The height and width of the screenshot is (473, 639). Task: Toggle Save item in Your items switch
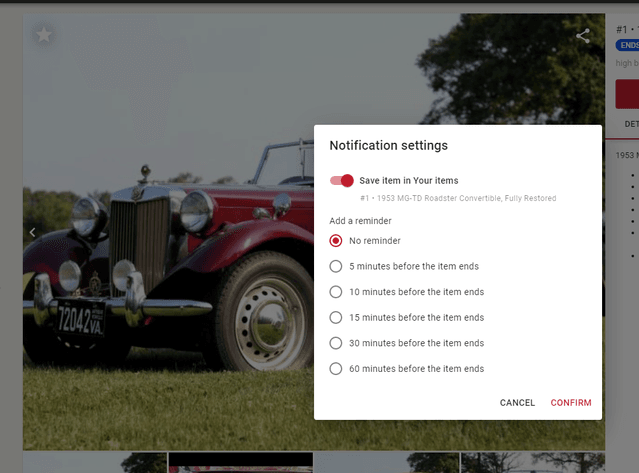click(x=342, y=180)
